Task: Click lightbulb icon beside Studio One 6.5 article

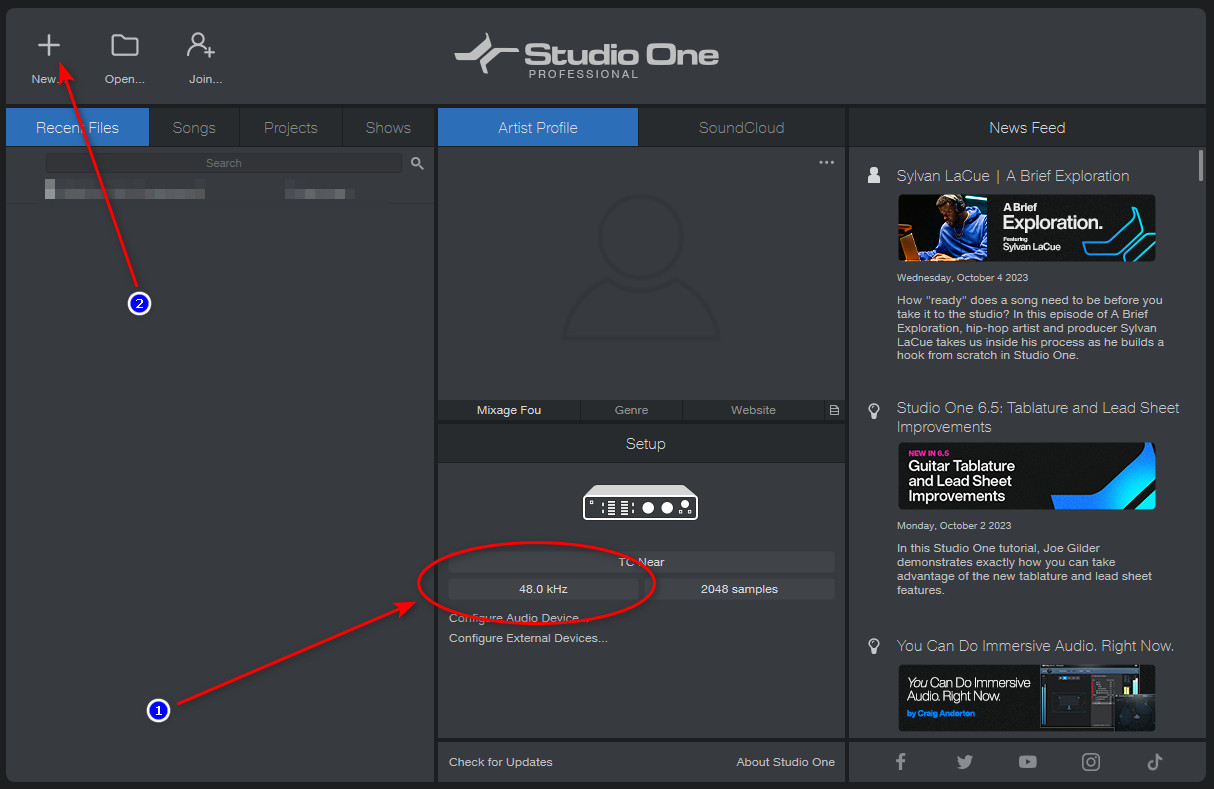Action: 874,410
